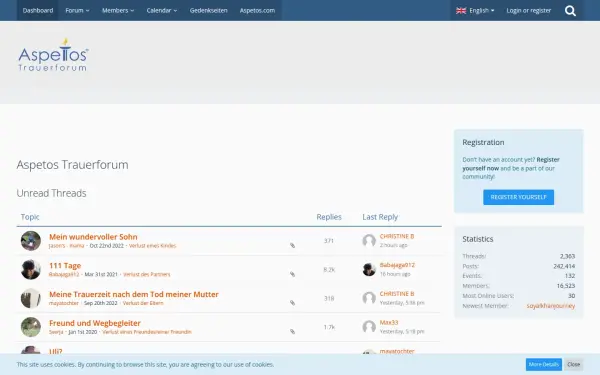
Task: Open CHRISTINE B name on Mein wundervoller Sohn row
Action: click(397, 236)
